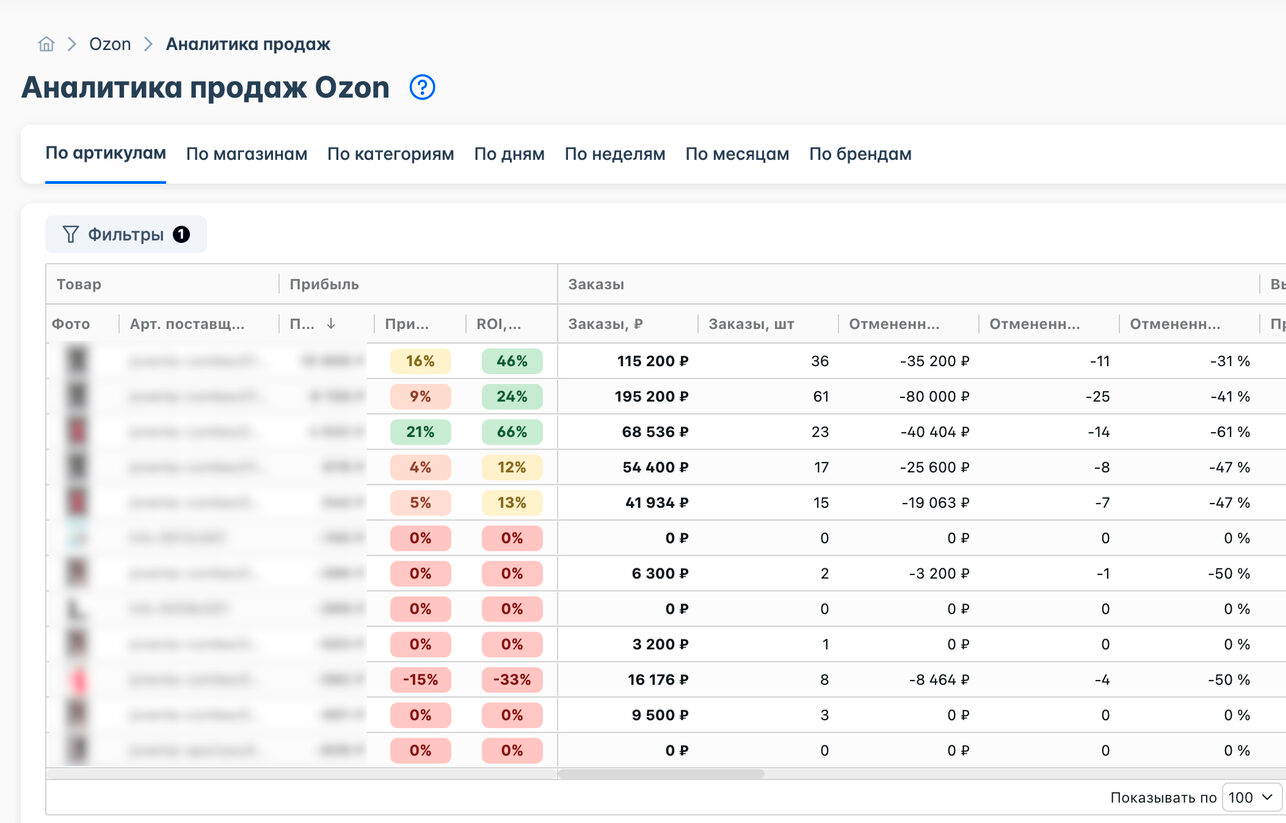Select the 23 orders count cell
The image size is (1286, 823).
pyautogui.click(x=768, y=432)
